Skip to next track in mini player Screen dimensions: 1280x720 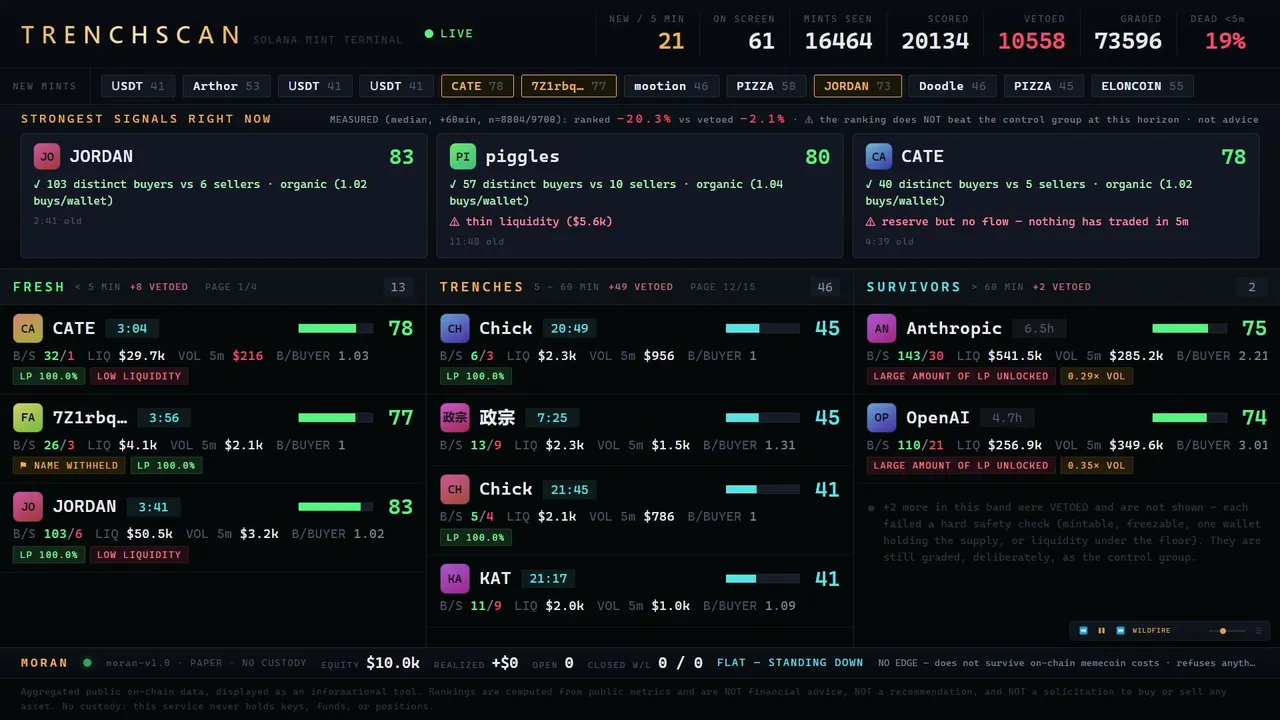click(x=1120, y=631)
